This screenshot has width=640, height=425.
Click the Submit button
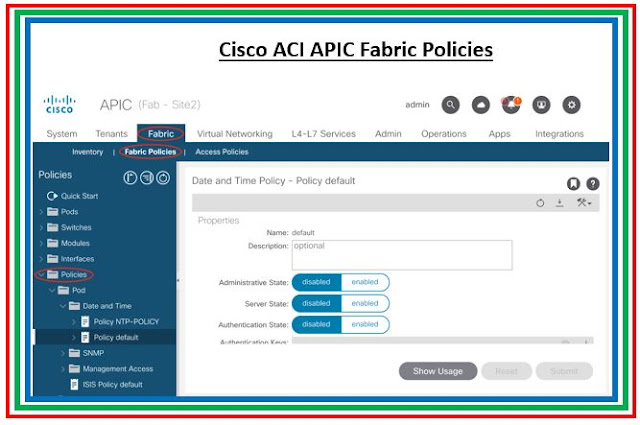pyautogui.click(x=564, y=371)
